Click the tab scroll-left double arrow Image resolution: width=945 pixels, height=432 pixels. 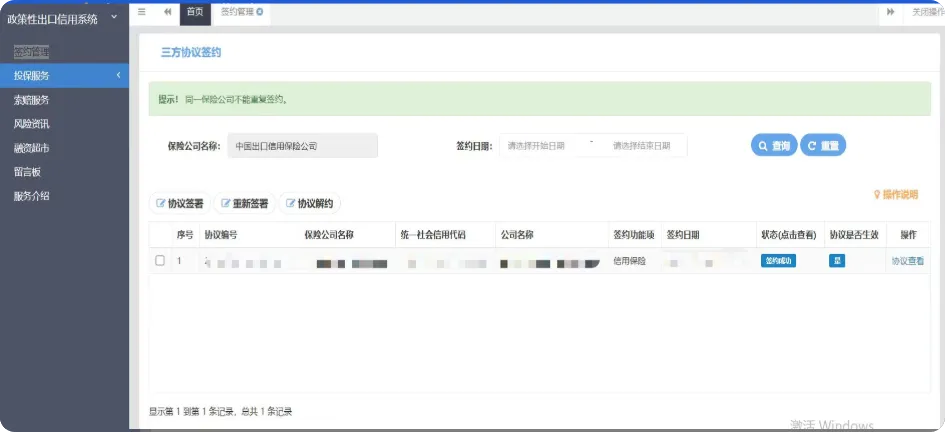coord(168,12)
